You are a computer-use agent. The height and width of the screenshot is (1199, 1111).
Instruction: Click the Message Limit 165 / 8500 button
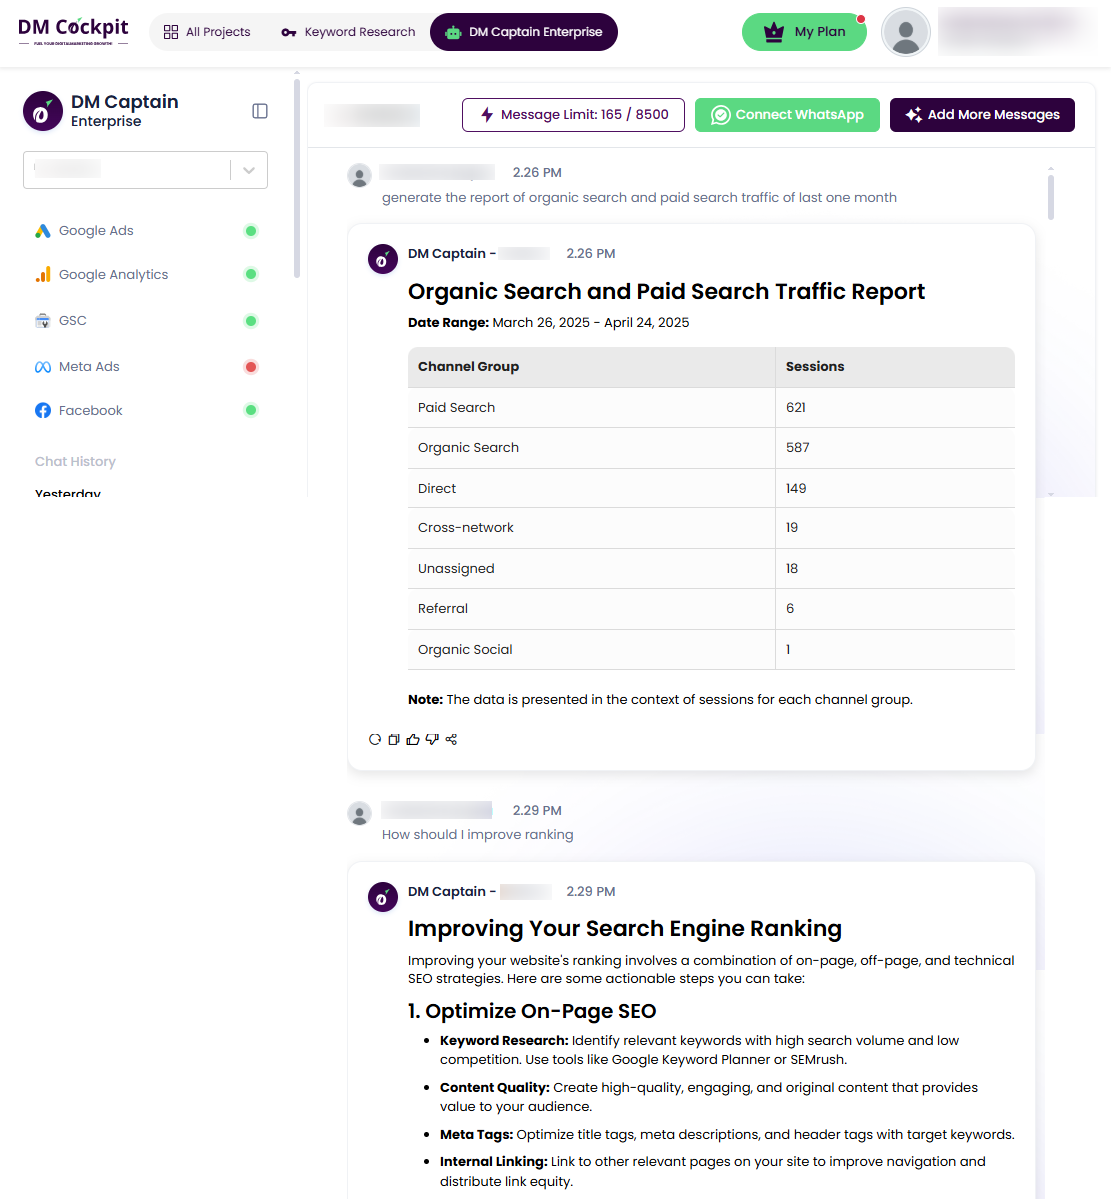pyautogui.click(x=573, y=115)
